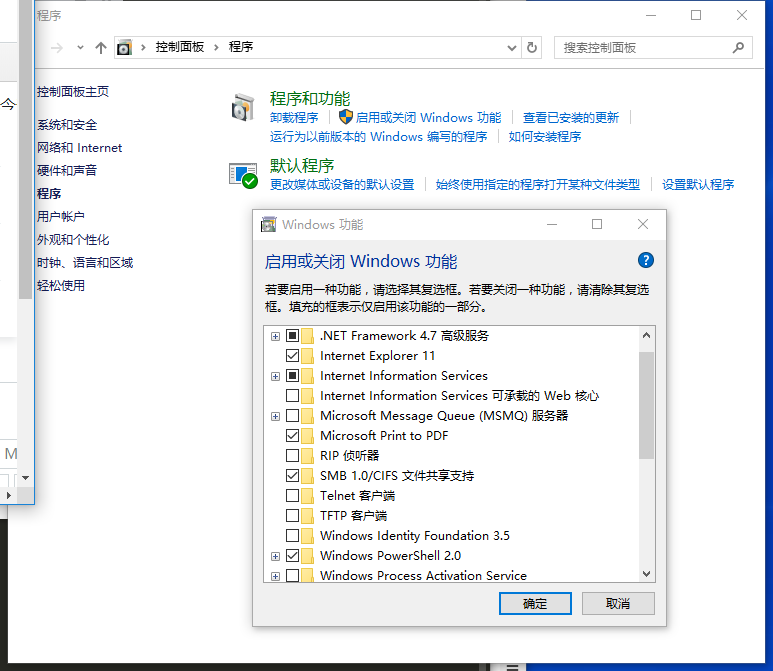Uncheck Windows PowerShell 2.0 checkbox
The height and width of the screenshot is (671, 773).
click(292, 556)
